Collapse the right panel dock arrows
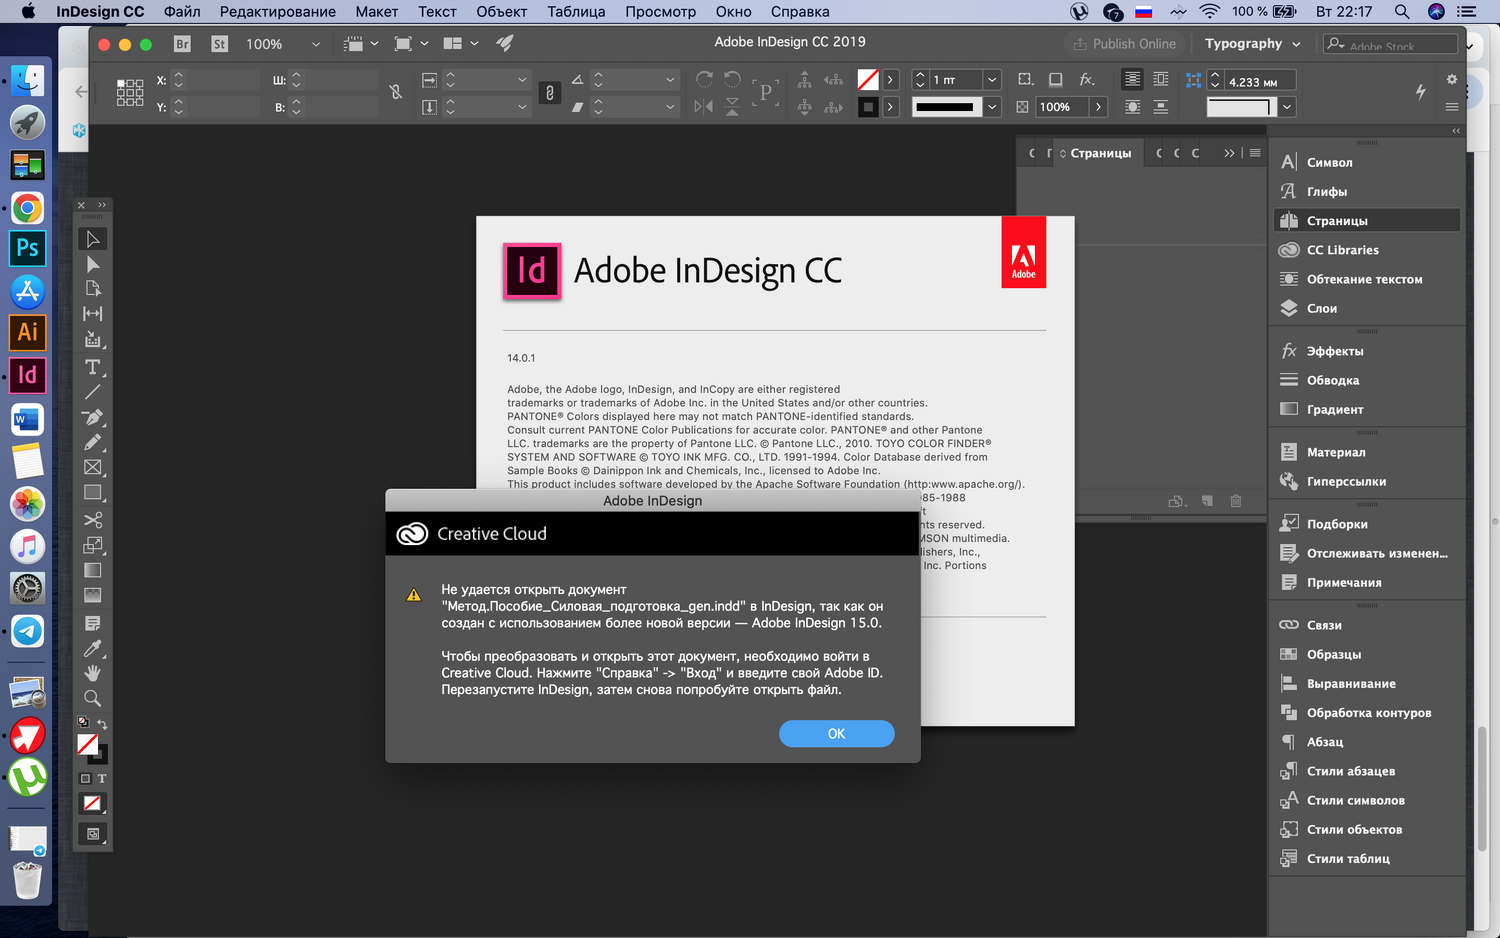This screenshot has height=938, width=1500. click(x=1456, y=131)
